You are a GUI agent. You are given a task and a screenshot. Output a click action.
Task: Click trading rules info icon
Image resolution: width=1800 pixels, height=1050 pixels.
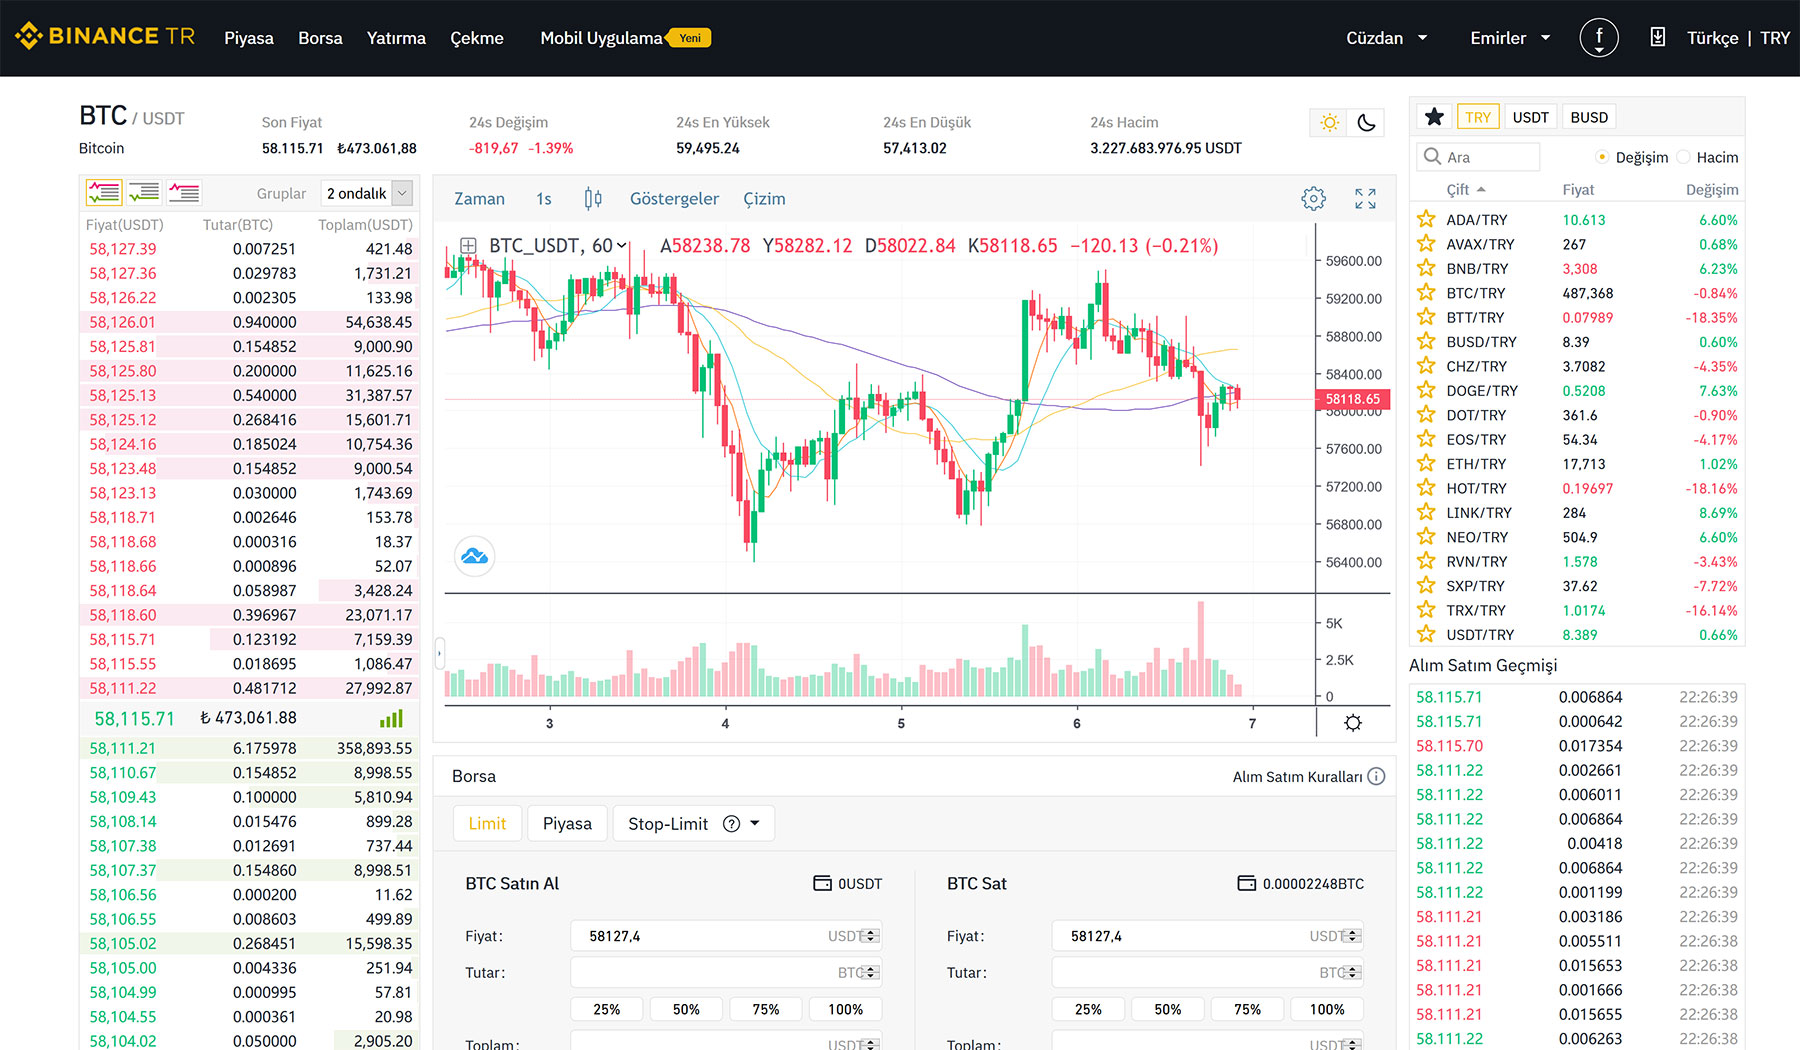click(x=1376, y=776)
